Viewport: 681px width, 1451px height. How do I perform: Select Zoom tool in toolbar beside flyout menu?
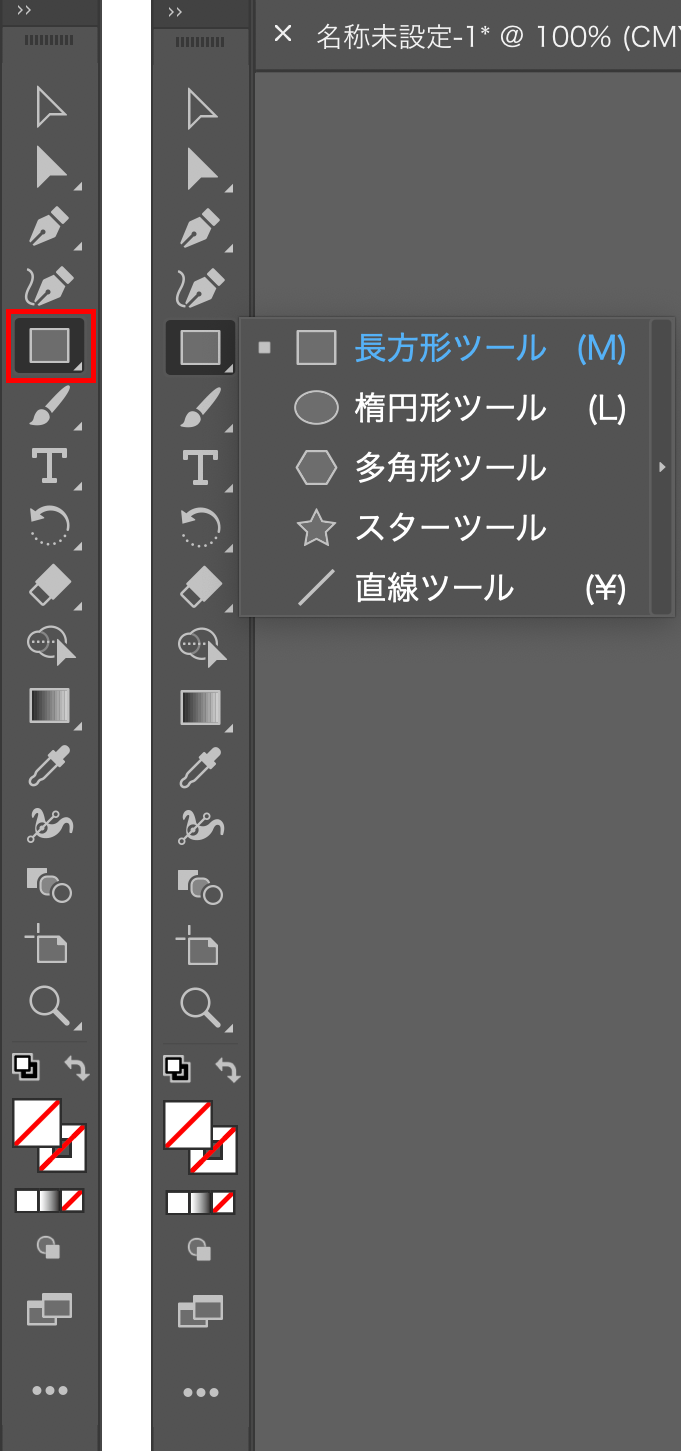click(x=201, y=1006)
